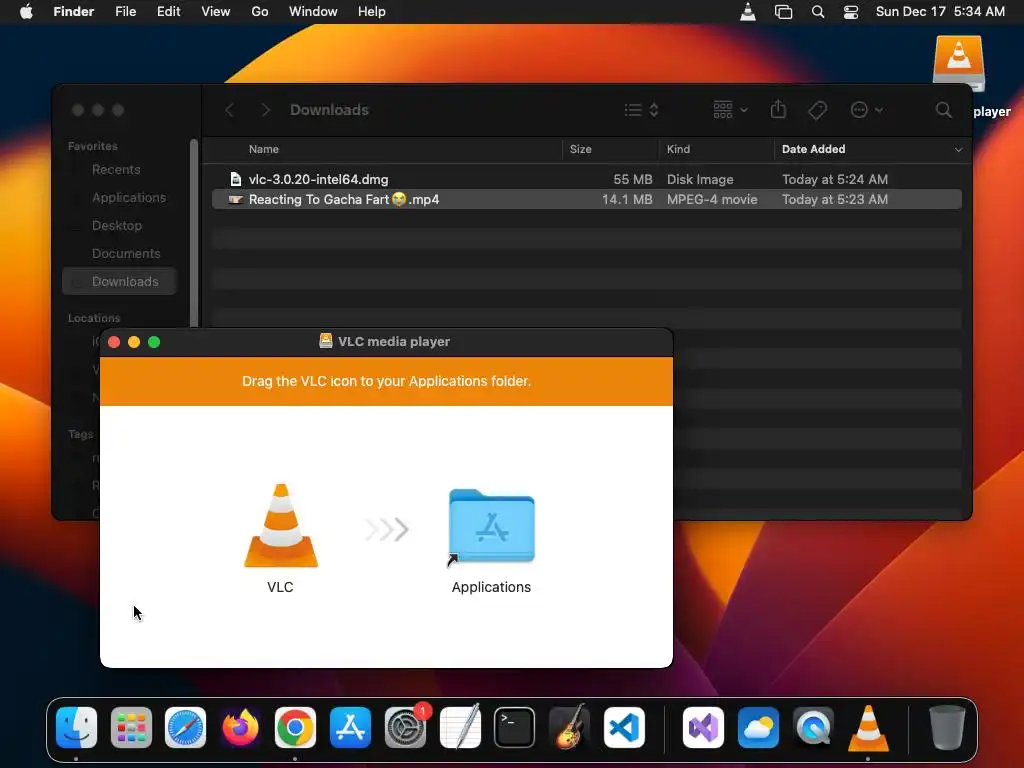1024x768 pixels.
Task: Open Finder from the Dock
Action: (x=76, y=727)
